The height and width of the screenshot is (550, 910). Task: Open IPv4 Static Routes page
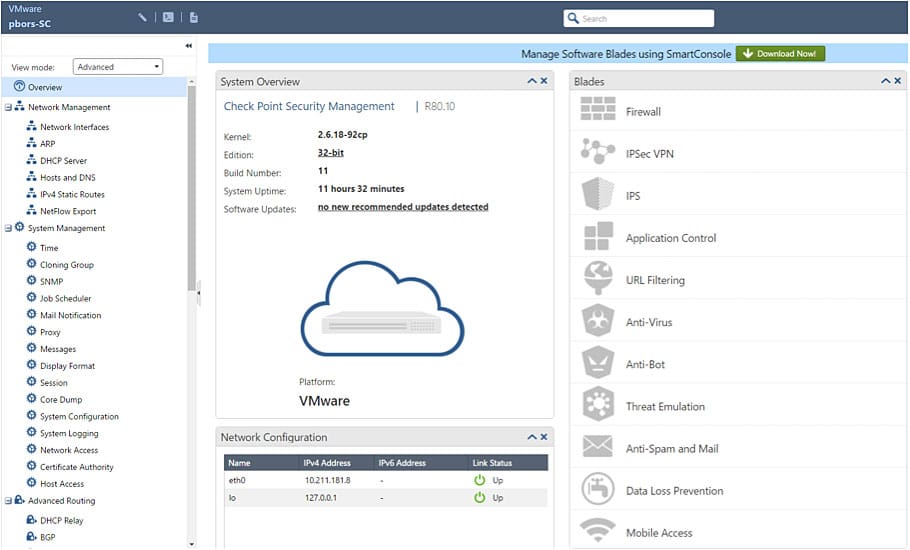coord(72,194)
